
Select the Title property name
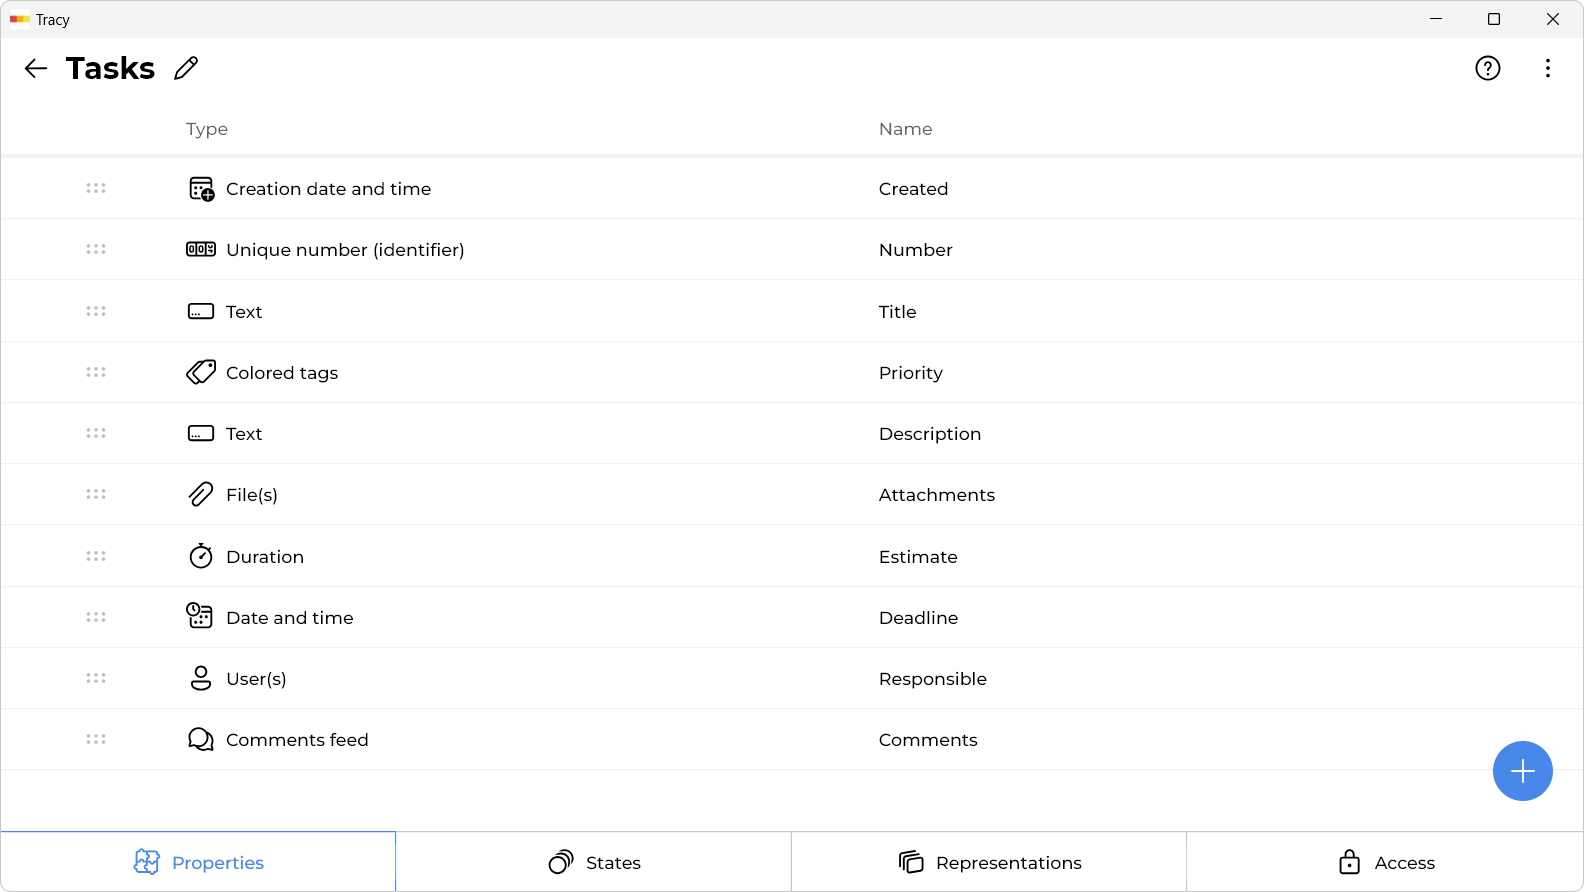897,312
